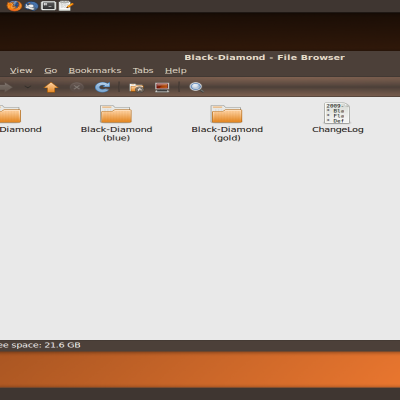Open the View menu

coord(21,71)
